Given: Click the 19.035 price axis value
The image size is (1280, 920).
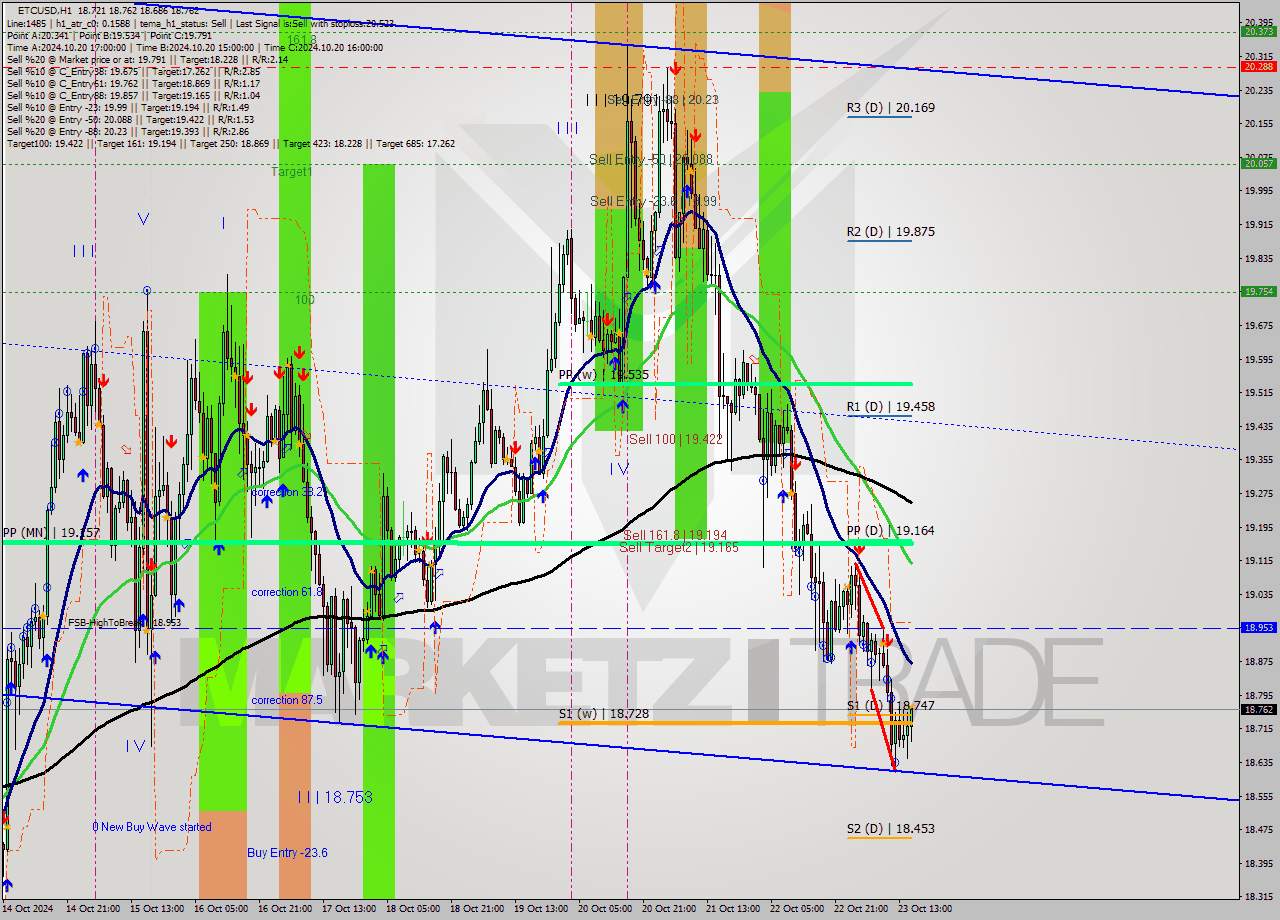Looking at the screenshot, I should coord(1258,594).
